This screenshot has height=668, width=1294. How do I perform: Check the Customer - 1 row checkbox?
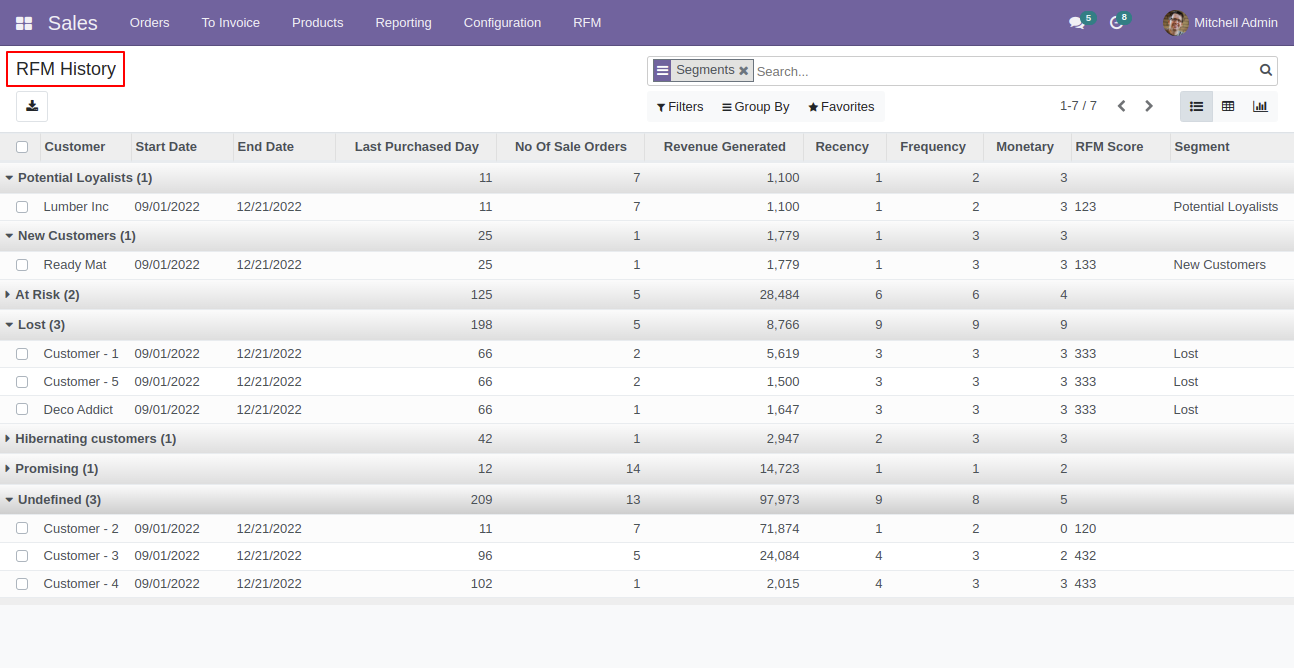tap(22, 354)
